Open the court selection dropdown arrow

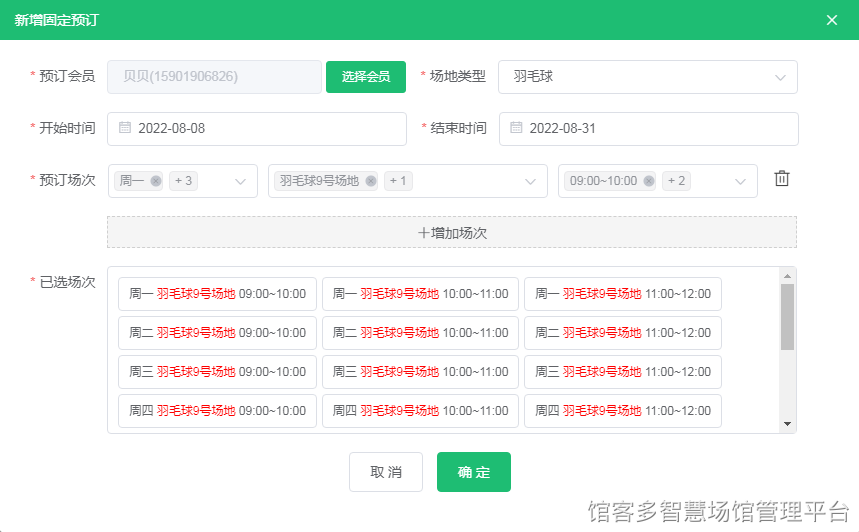pos(530,181)
